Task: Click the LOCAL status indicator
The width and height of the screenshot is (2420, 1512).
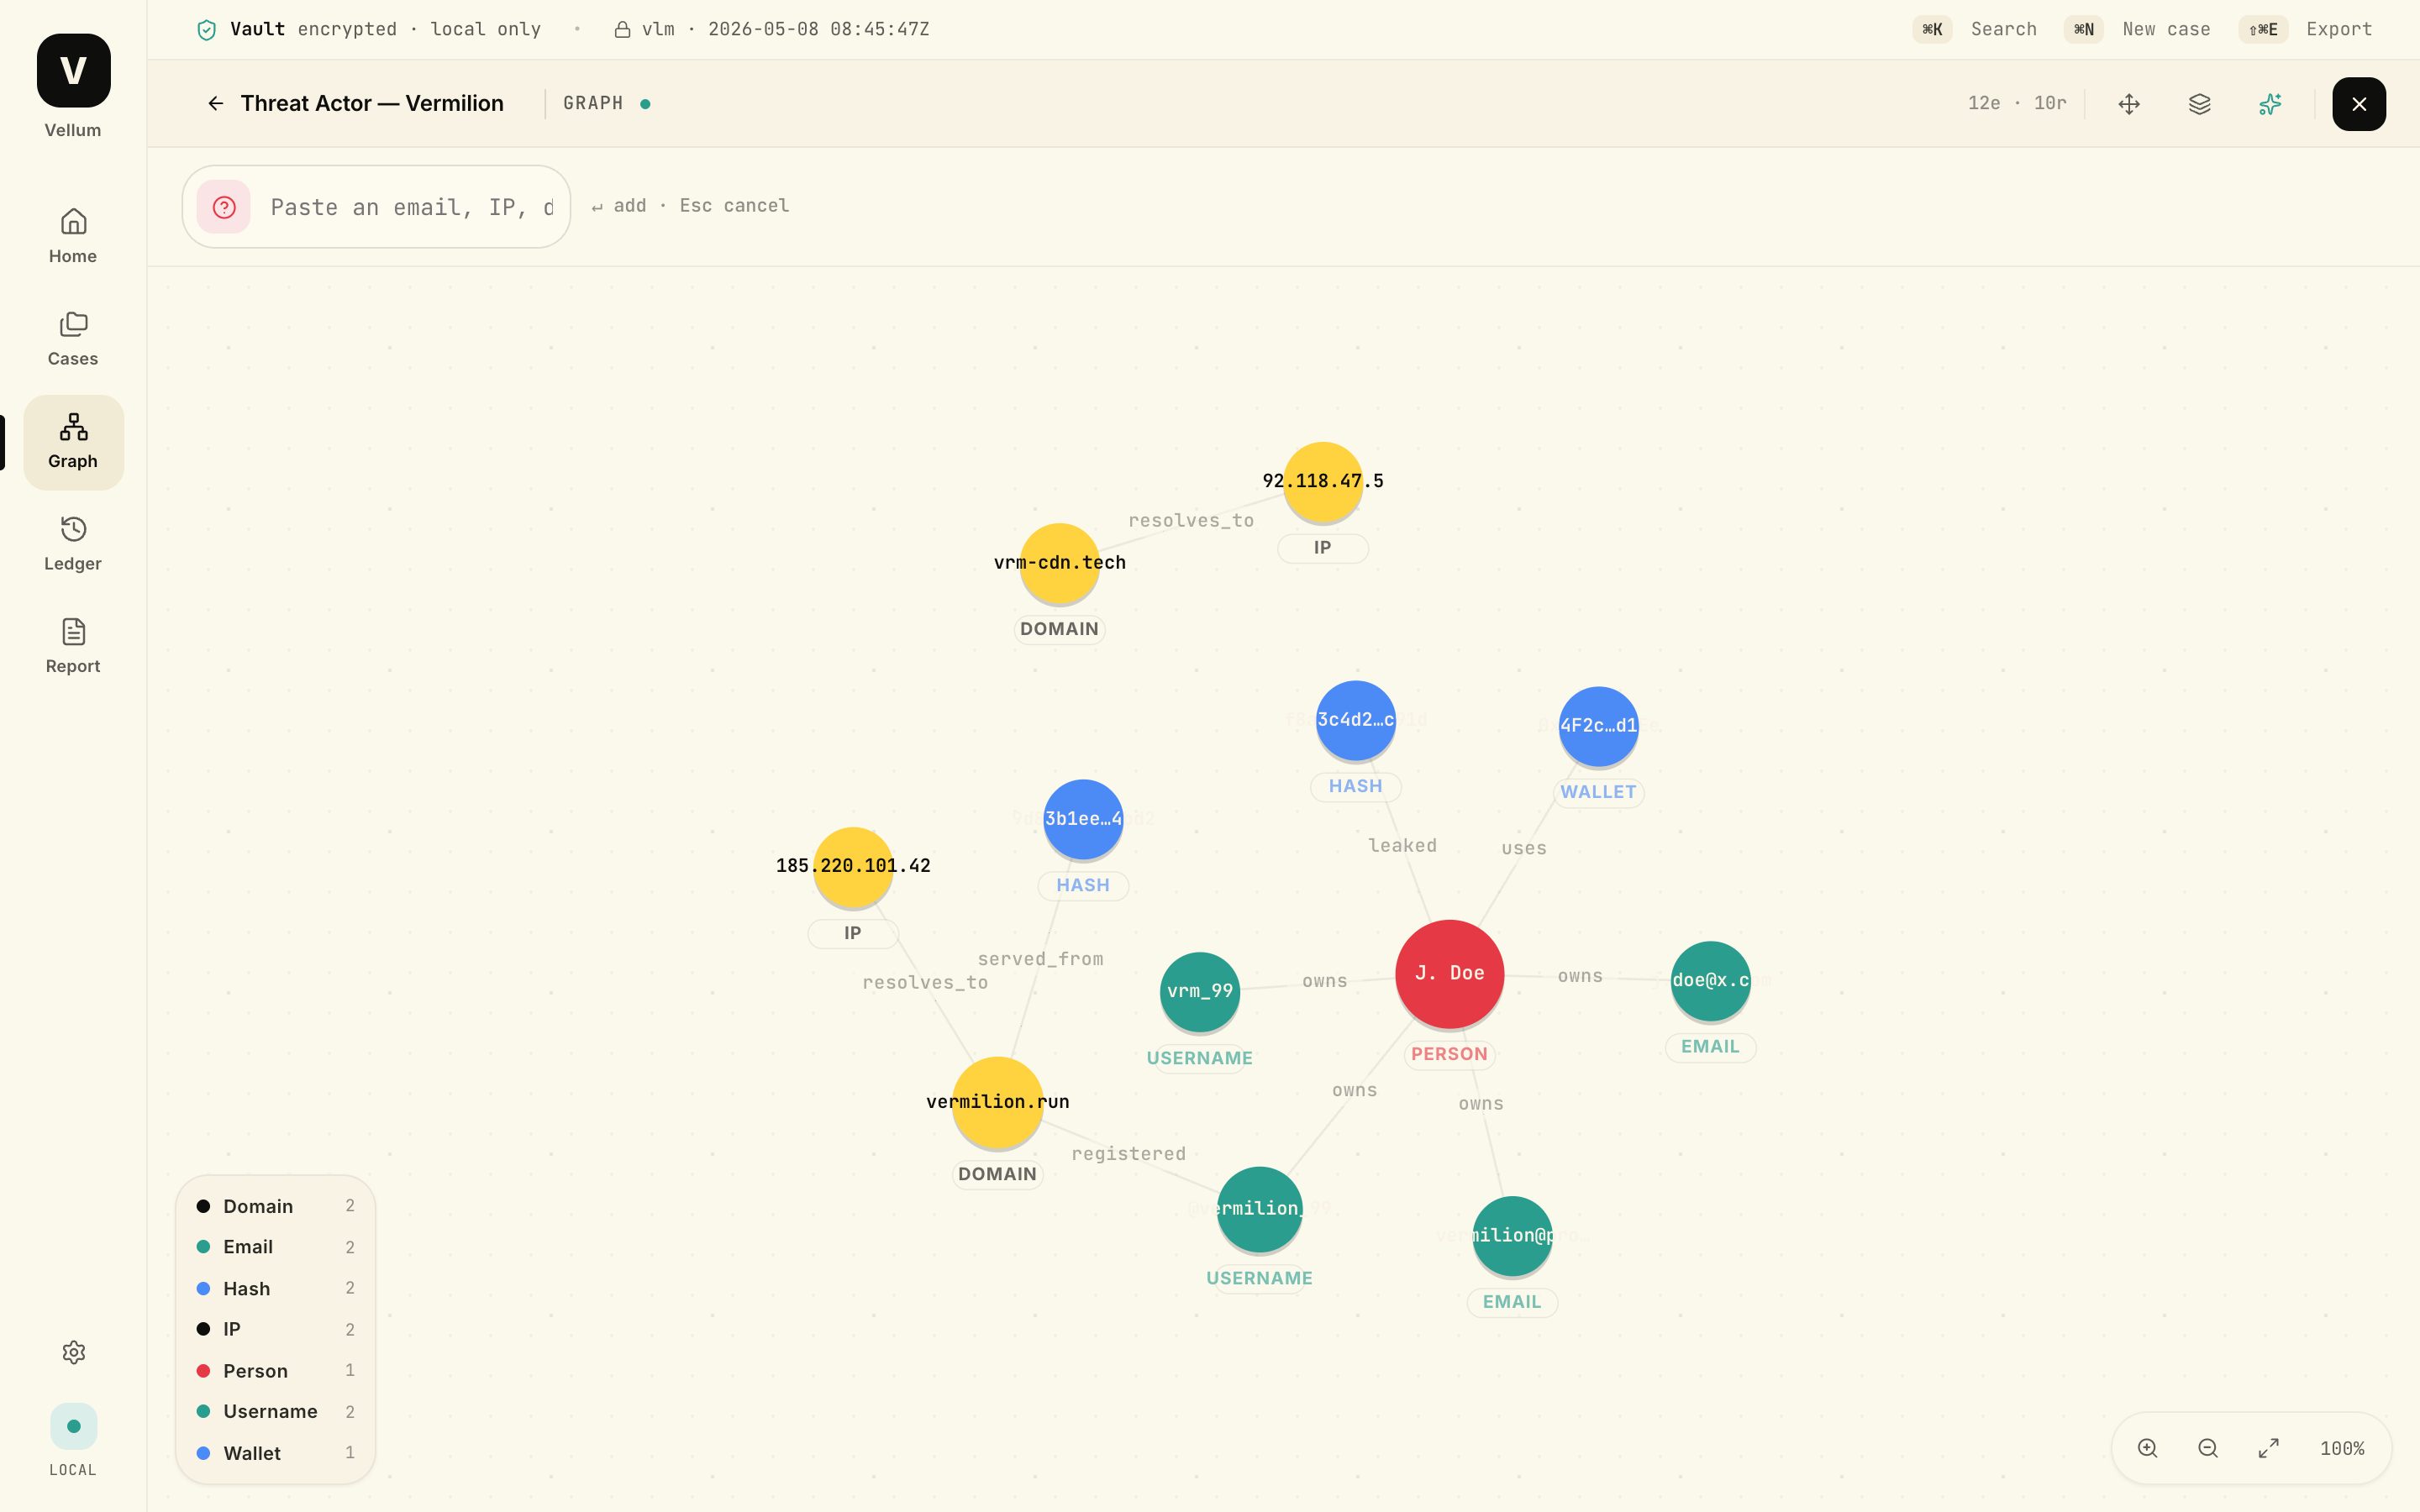Action: [x=73, y=1440]
